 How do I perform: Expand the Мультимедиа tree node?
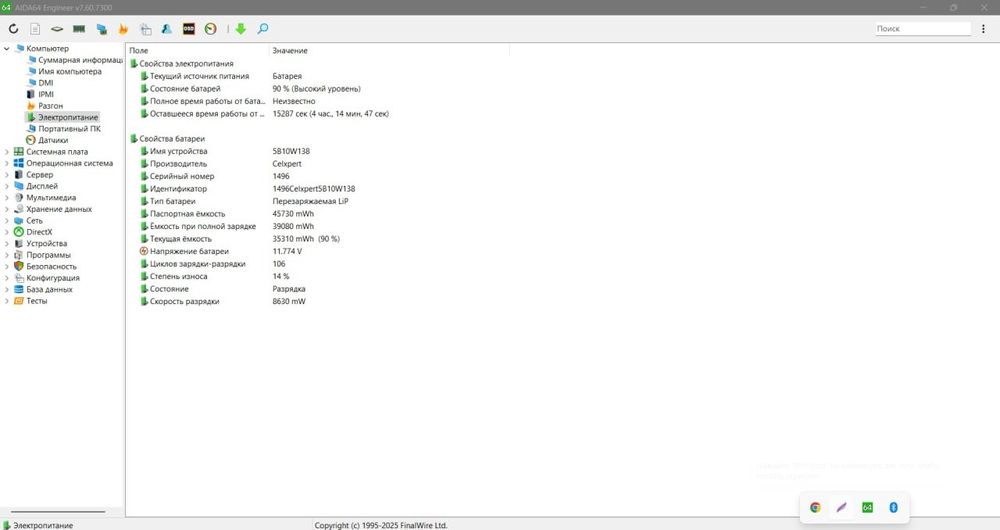point(7,198)
